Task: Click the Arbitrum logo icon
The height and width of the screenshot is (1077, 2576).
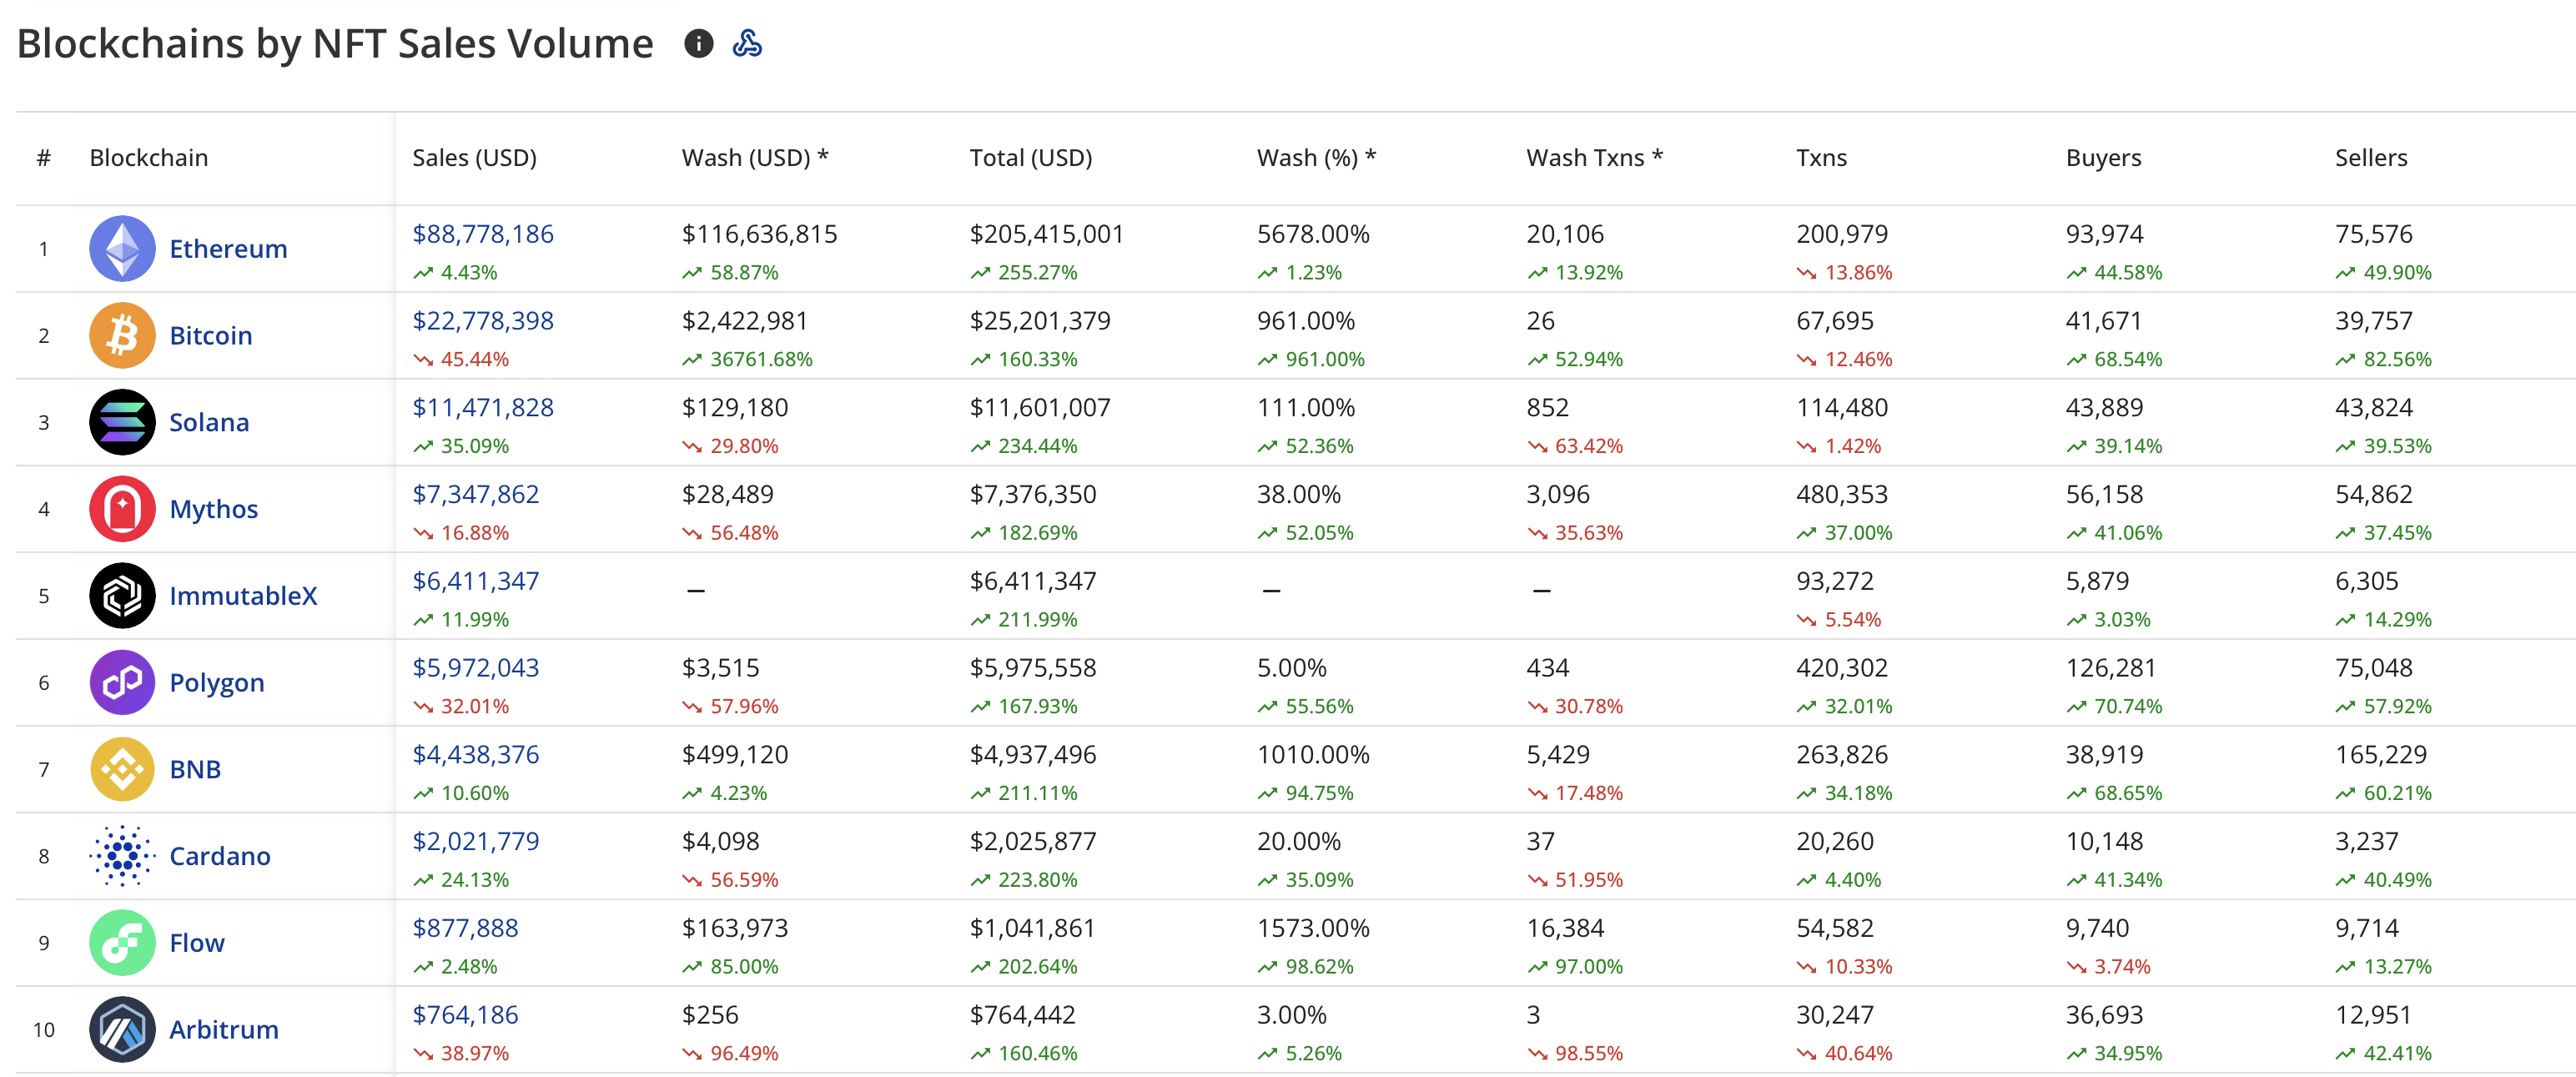Action: tap(122, 1030)
